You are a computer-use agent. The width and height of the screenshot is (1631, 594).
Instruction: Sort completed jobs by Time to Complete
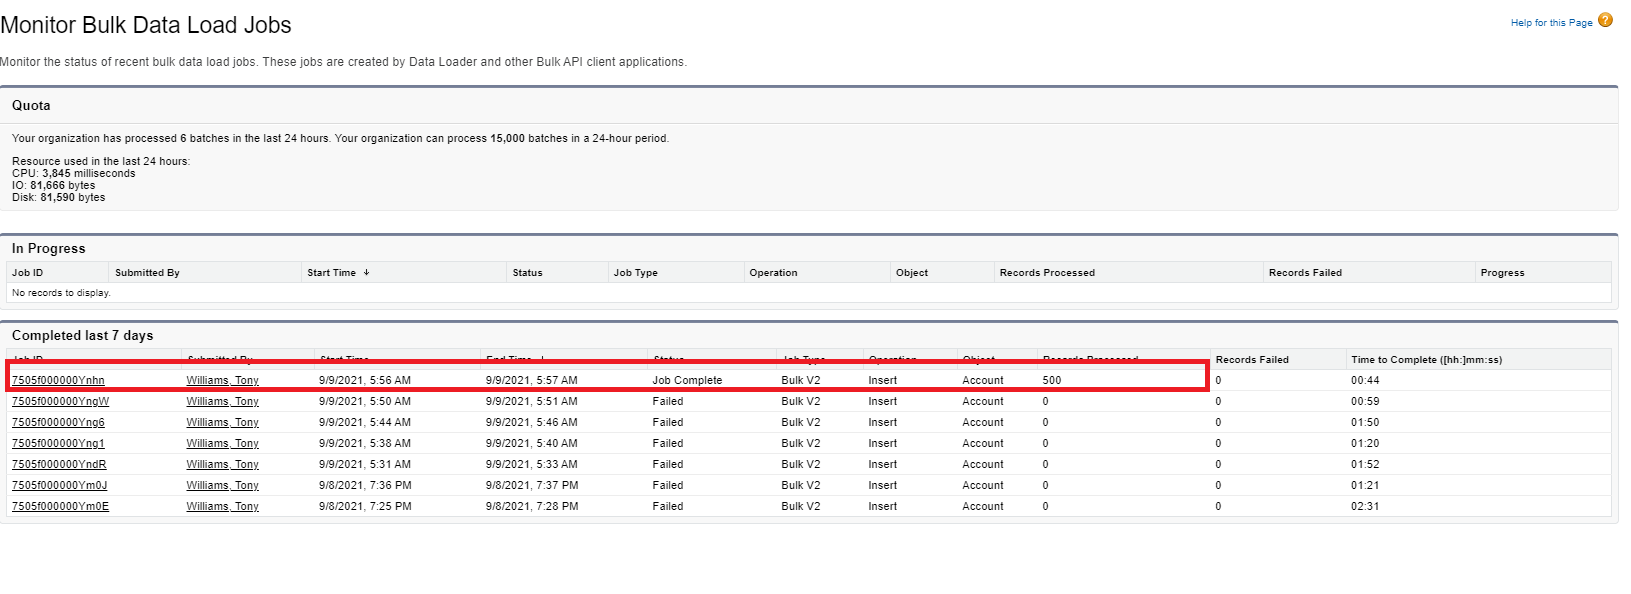click(x=1426, y=359)
